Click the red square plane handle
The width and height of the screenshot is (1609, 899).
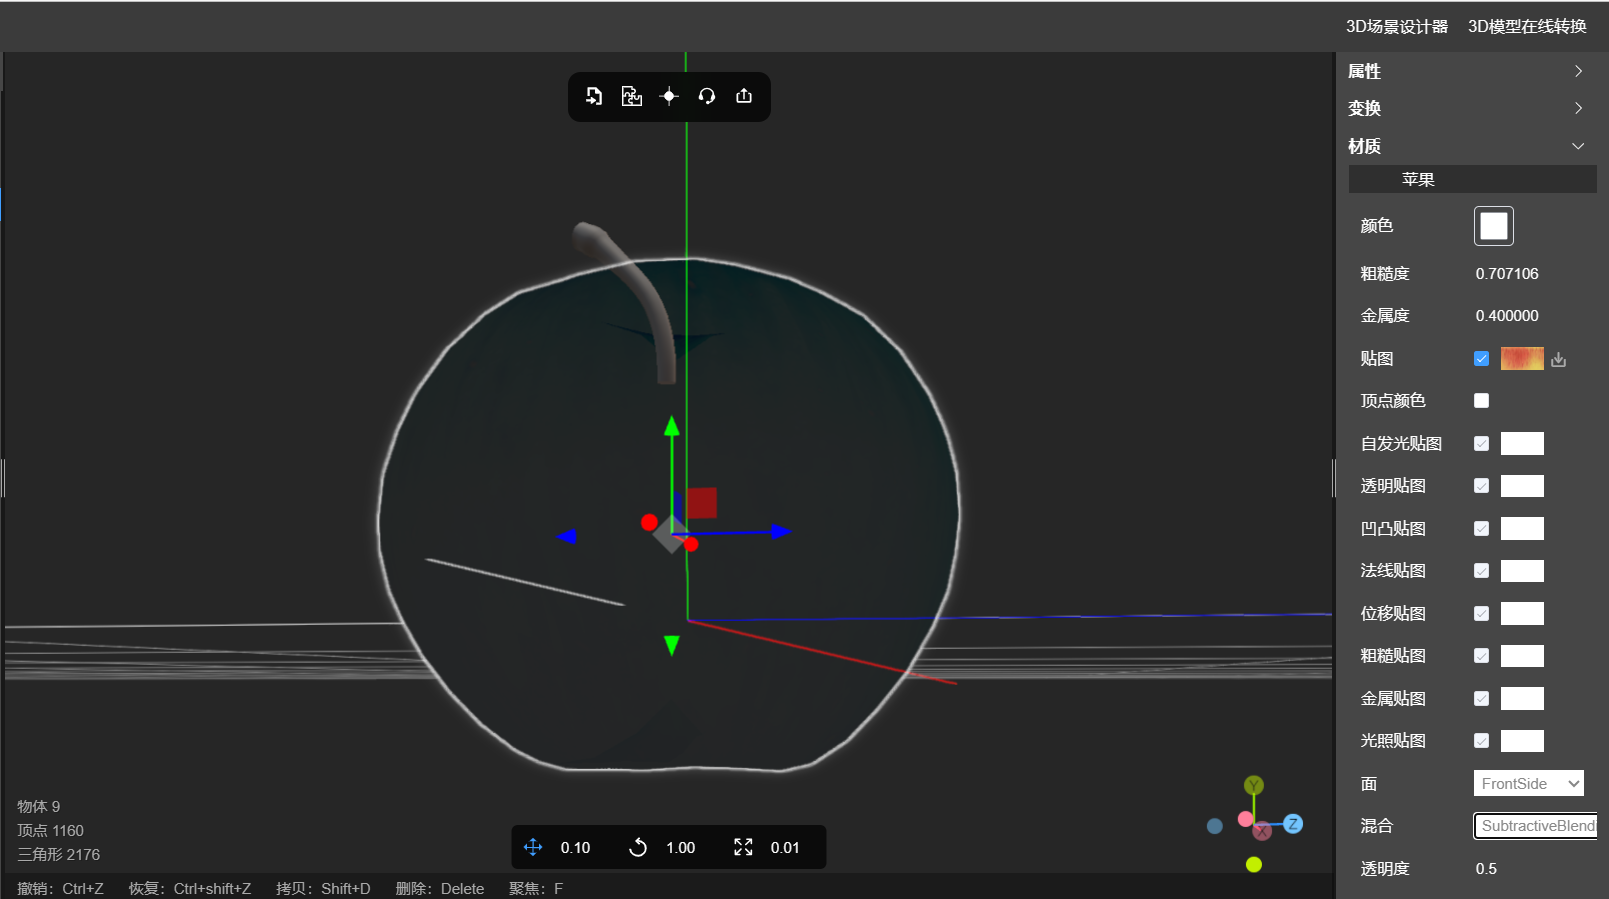tap(701, 502)
